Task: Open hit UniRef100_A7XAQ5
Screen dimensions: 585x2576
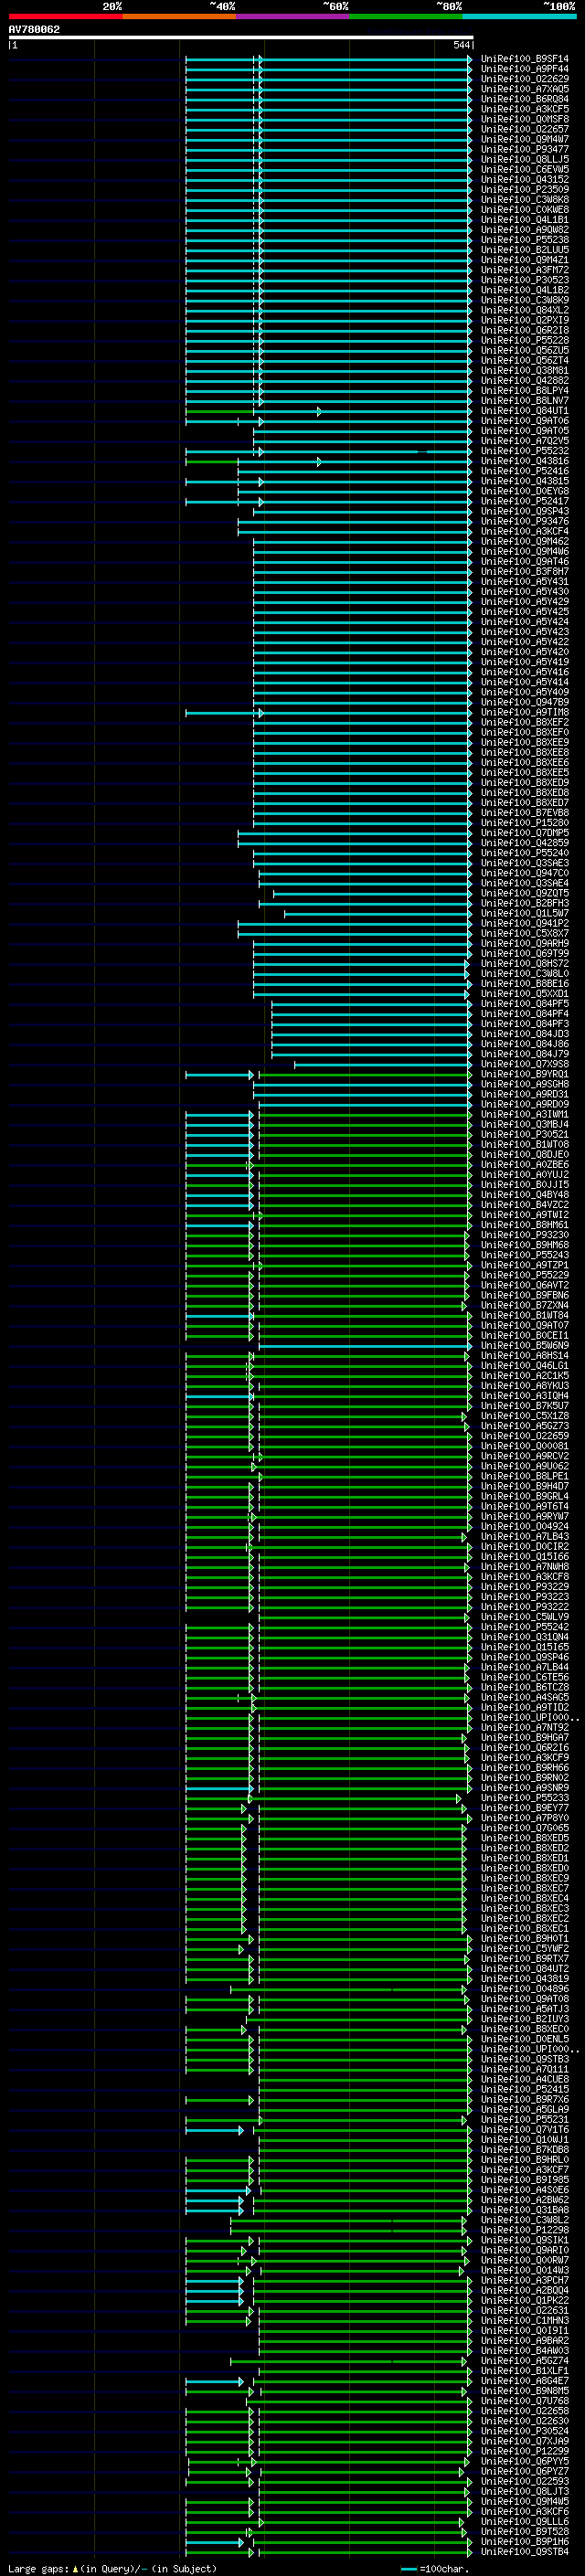Action: (525, 89)
